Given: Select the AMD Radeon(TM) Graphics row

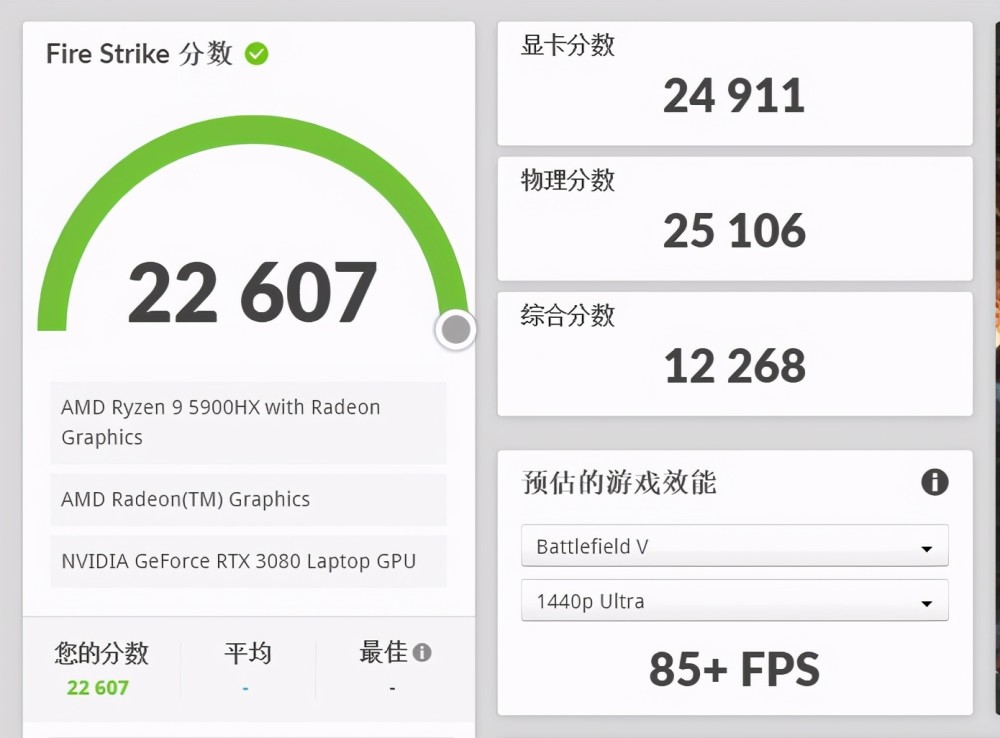Looking at the screenshot, I should click(x=248, y=499).
